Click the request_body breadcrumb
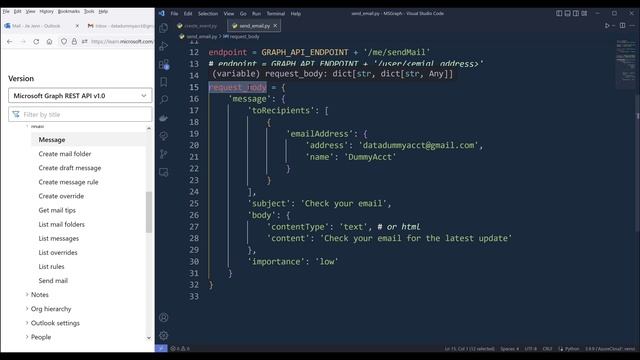Image resolution: width=640 pixels, height=360 pixels. pyautogui.click(x=244, y=36)
